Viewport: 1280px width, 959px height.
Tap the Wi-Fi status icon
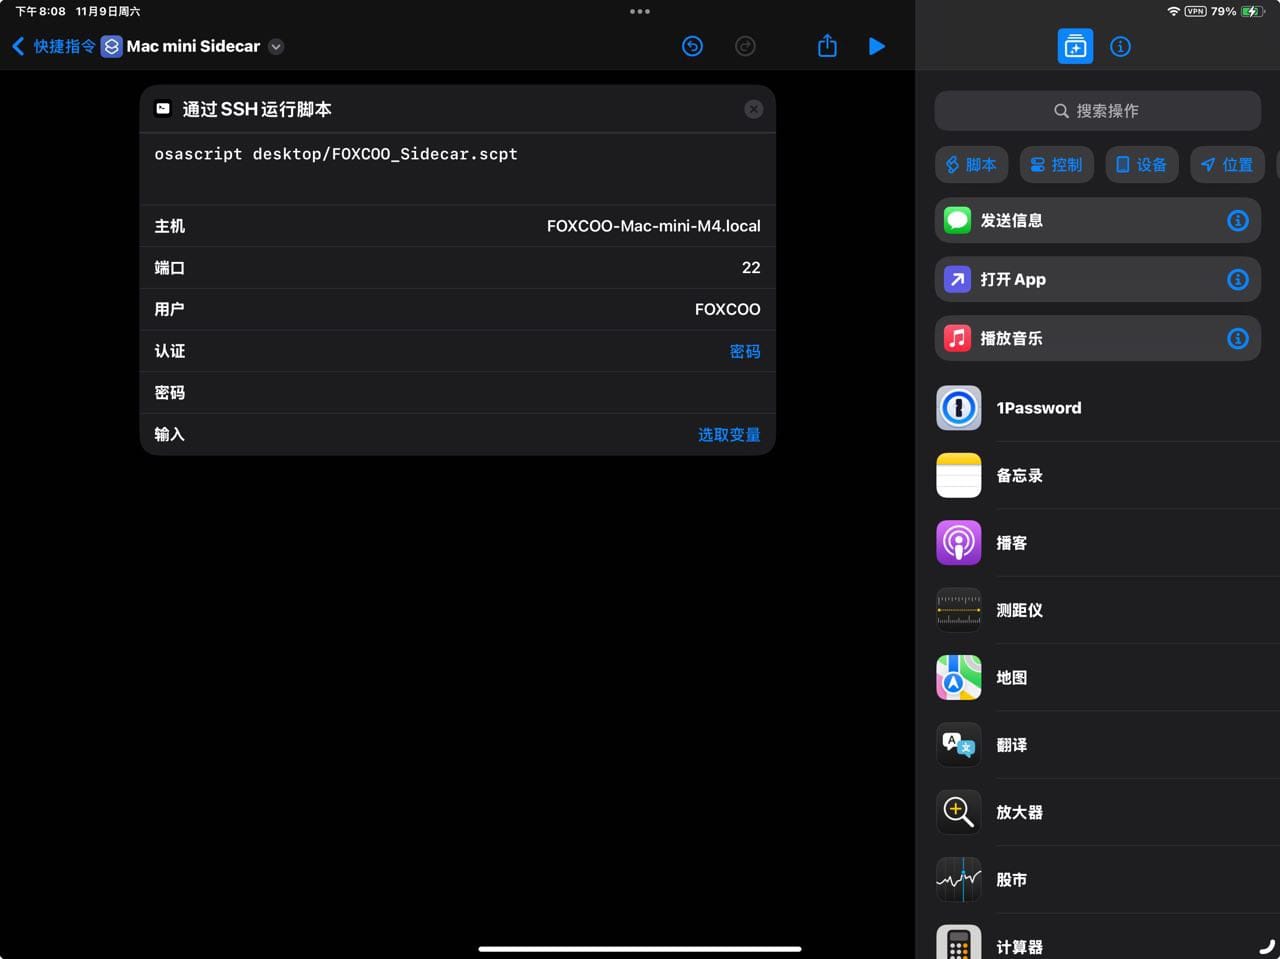click(x=1173, y=11)
